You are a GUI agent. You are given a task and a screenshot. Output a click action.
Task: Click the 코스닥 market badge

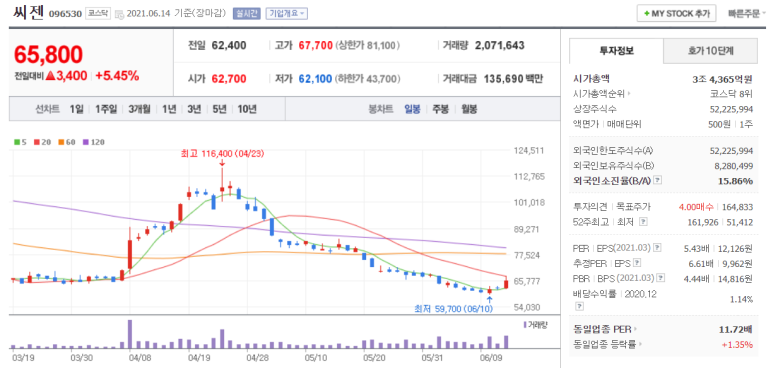coord(98,14)
